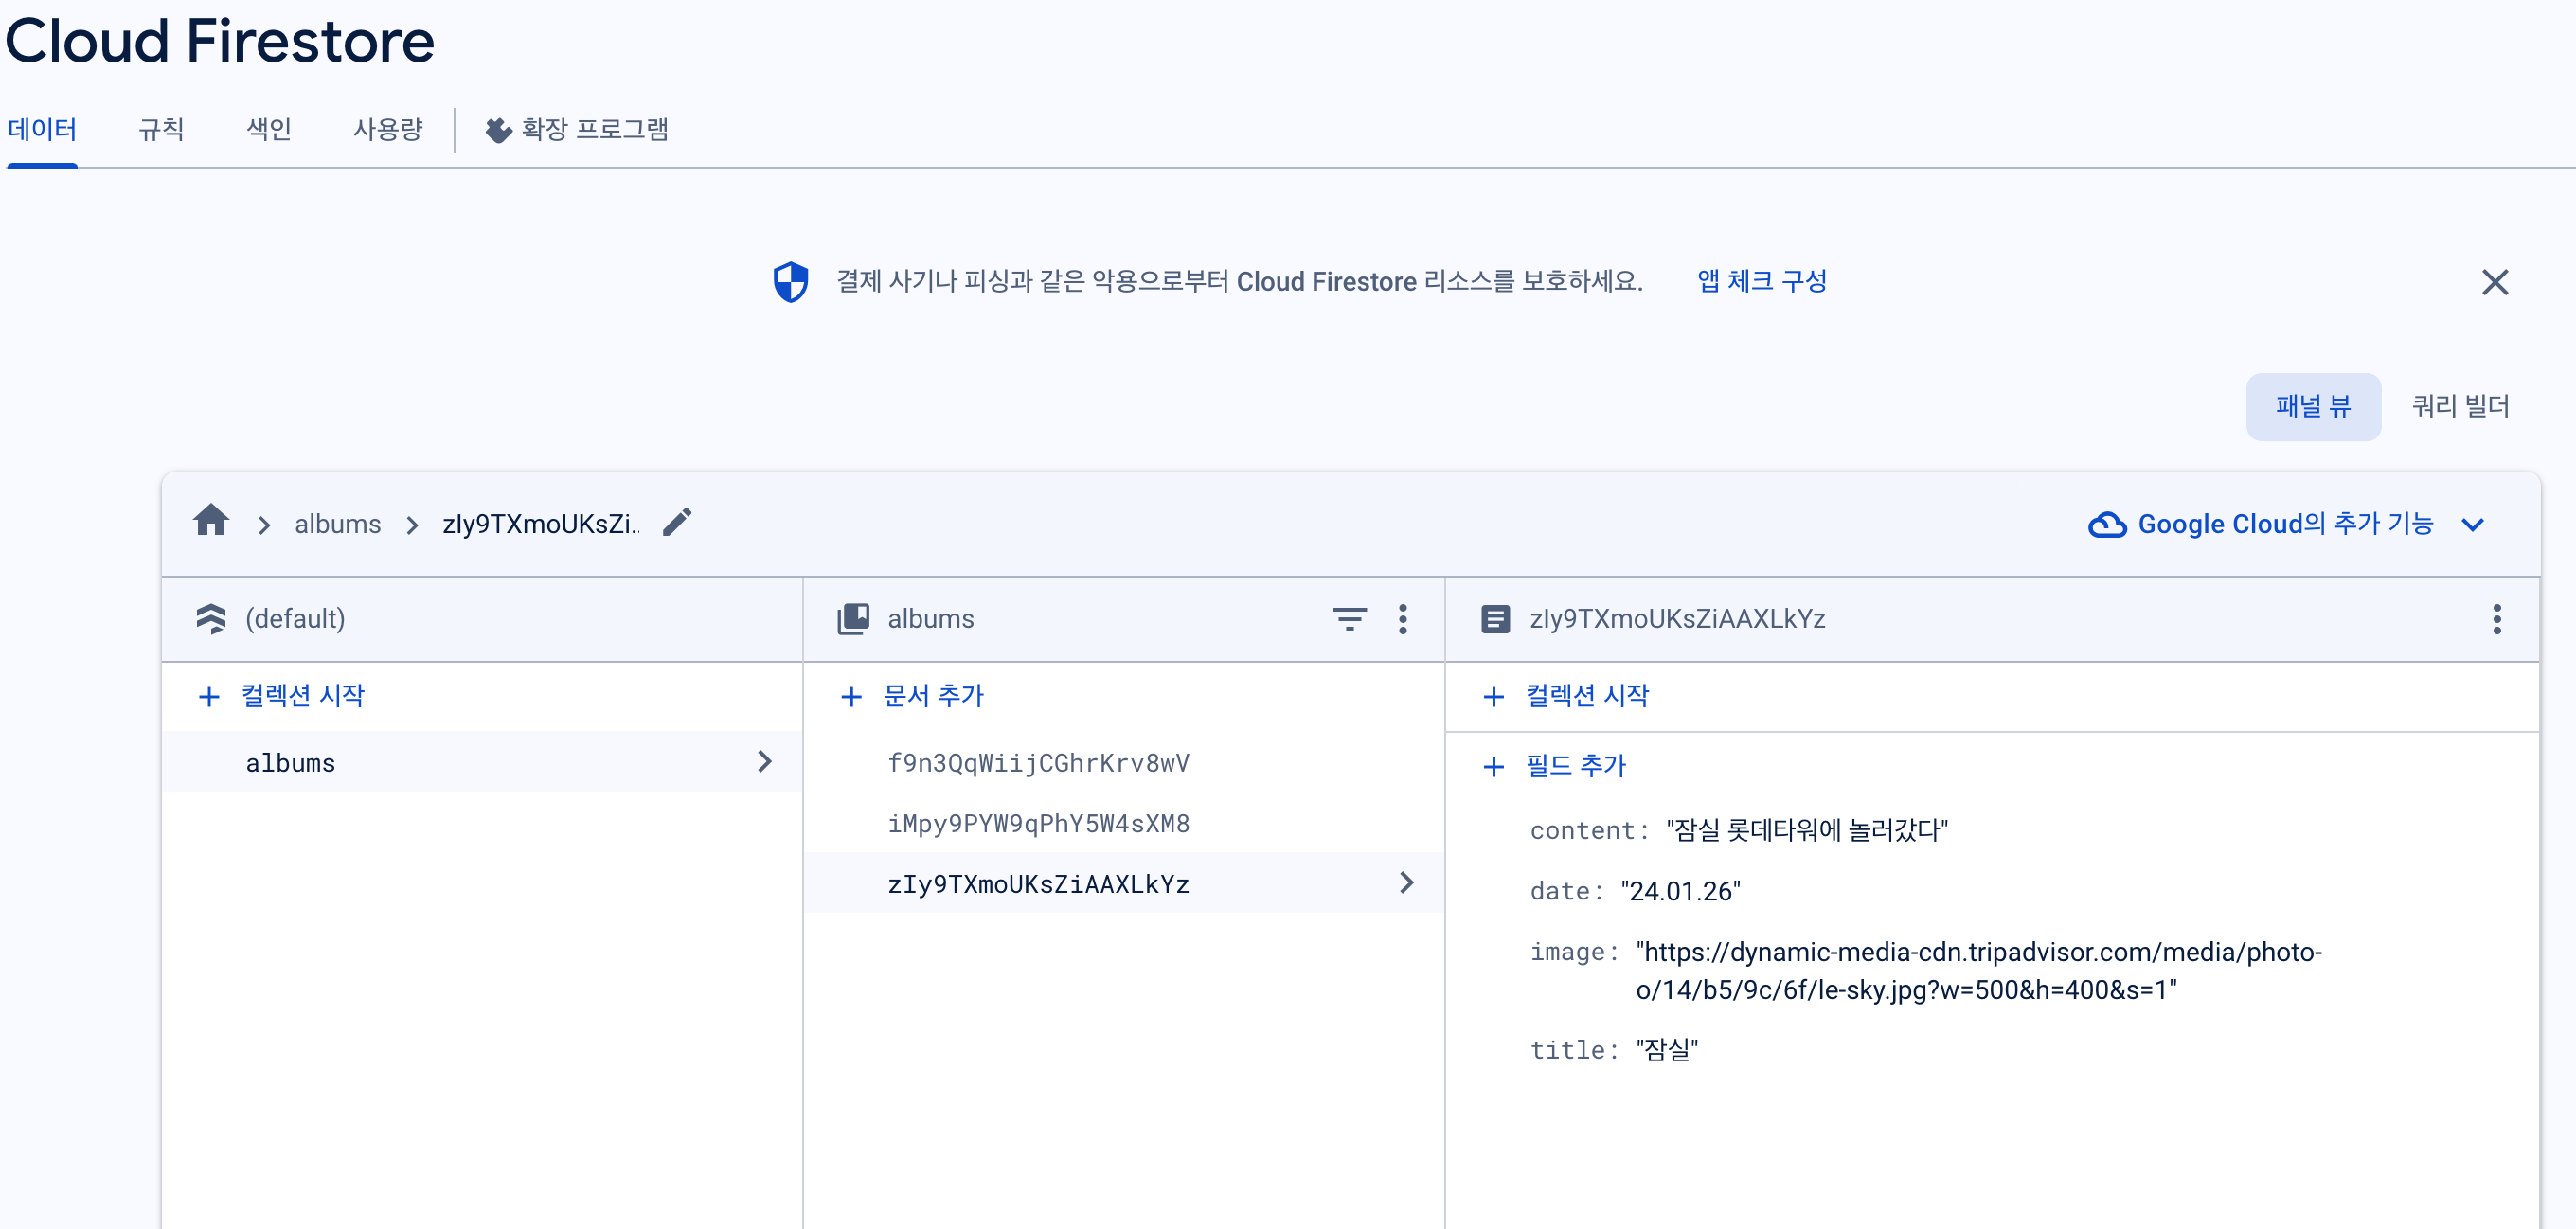Open the 확장 프로그램 tab
This screenshot has width=2576, height=1229.
point(577,129)
